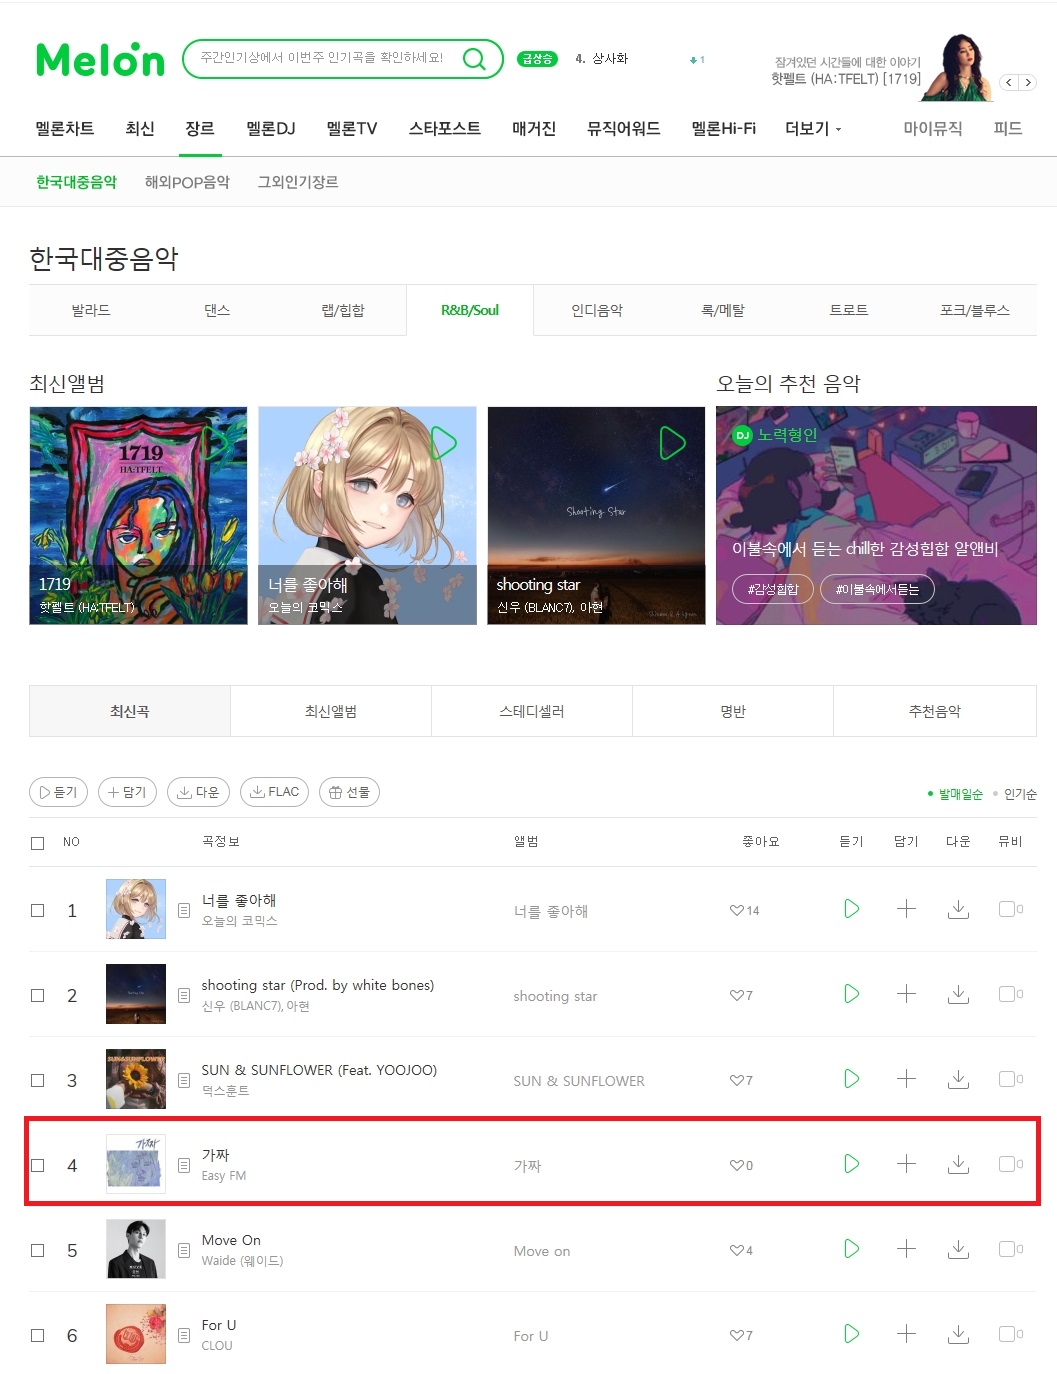Image resolution: width=1057 pixels, height=1374 pixels.
Task: Click the search input field
Action: tap(322, 58)
